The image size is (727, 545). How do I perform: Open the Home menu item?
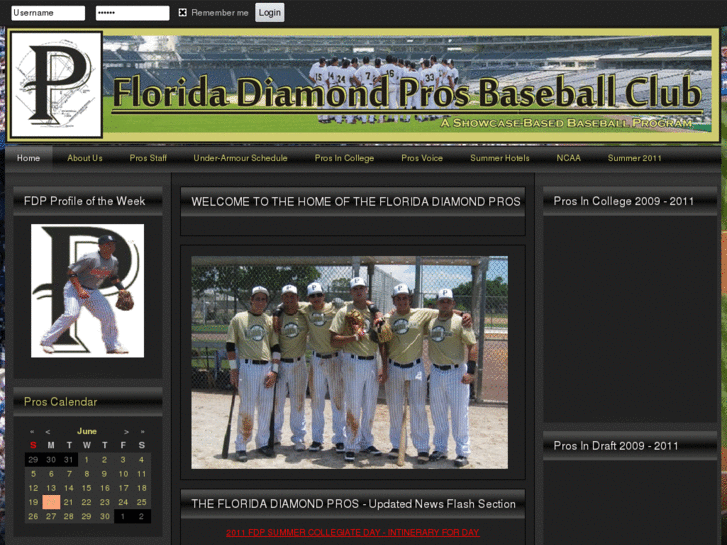pyautogui.click(x=28, y=158)
